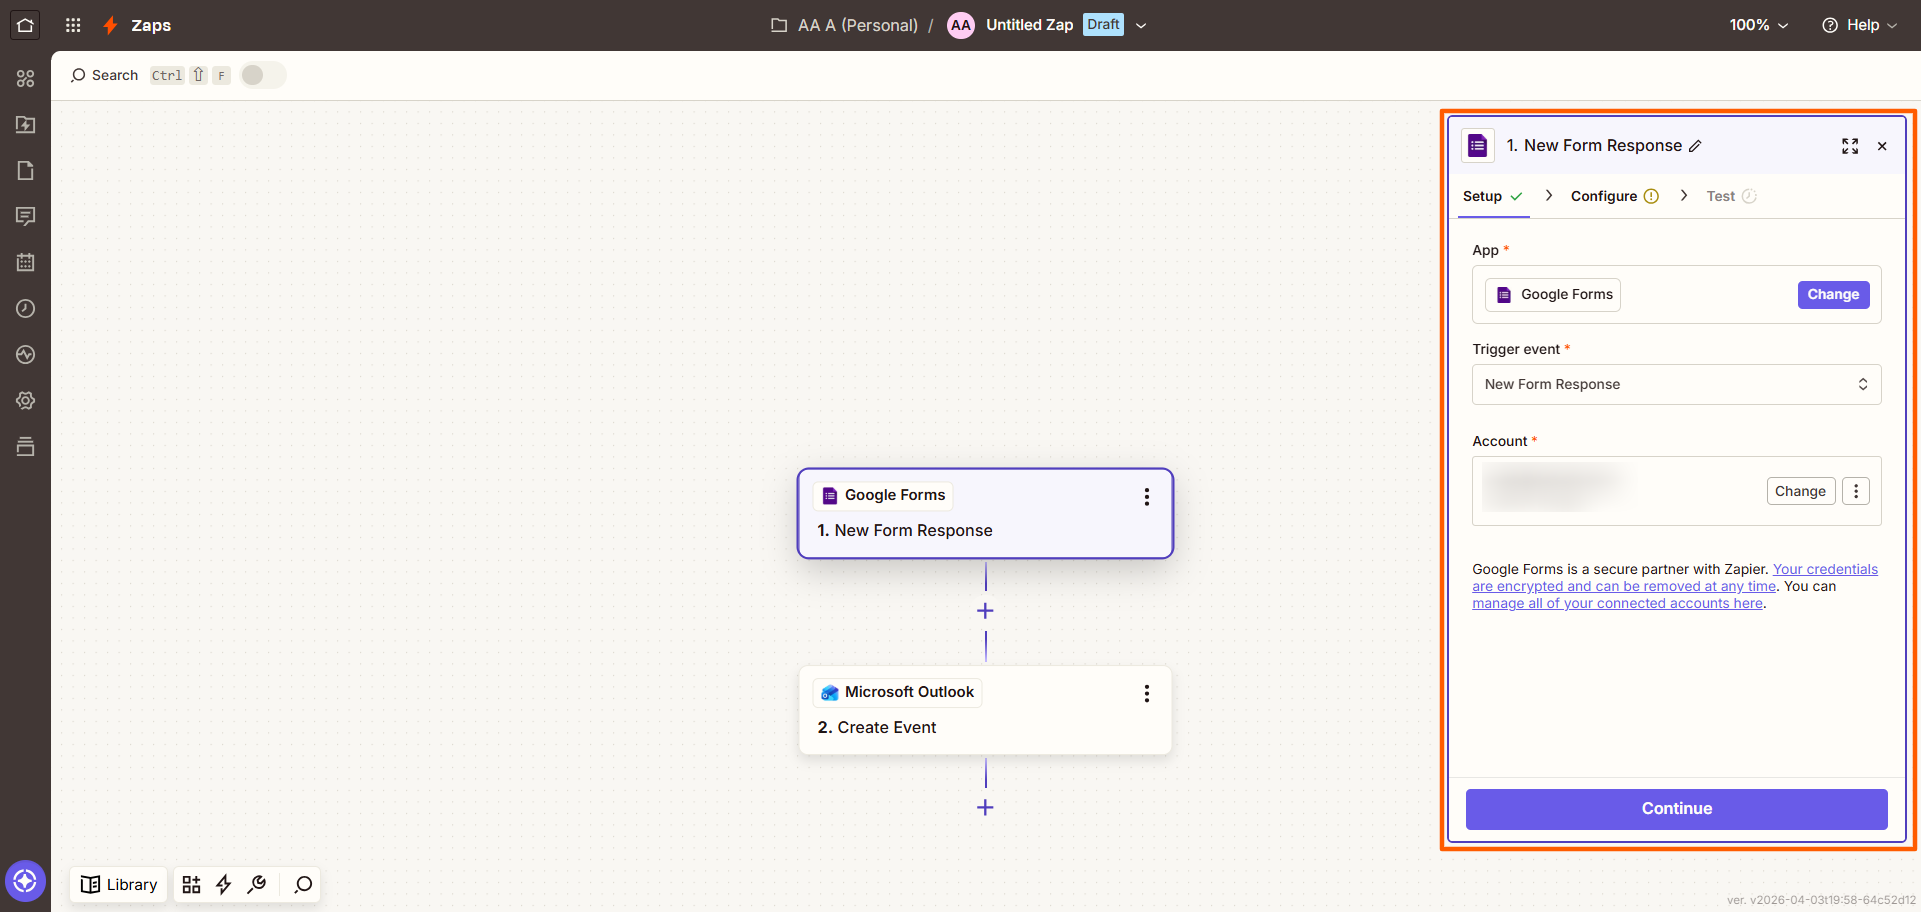Open the import Zap sidebar icon
Screen dimensions: 1921x912
(26, 125)
